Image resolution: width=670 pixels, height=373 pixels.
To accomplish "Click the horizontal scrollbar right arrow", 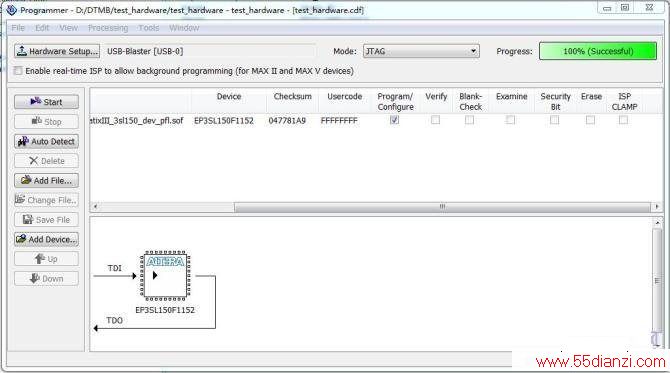I will [x=657, y=207].
